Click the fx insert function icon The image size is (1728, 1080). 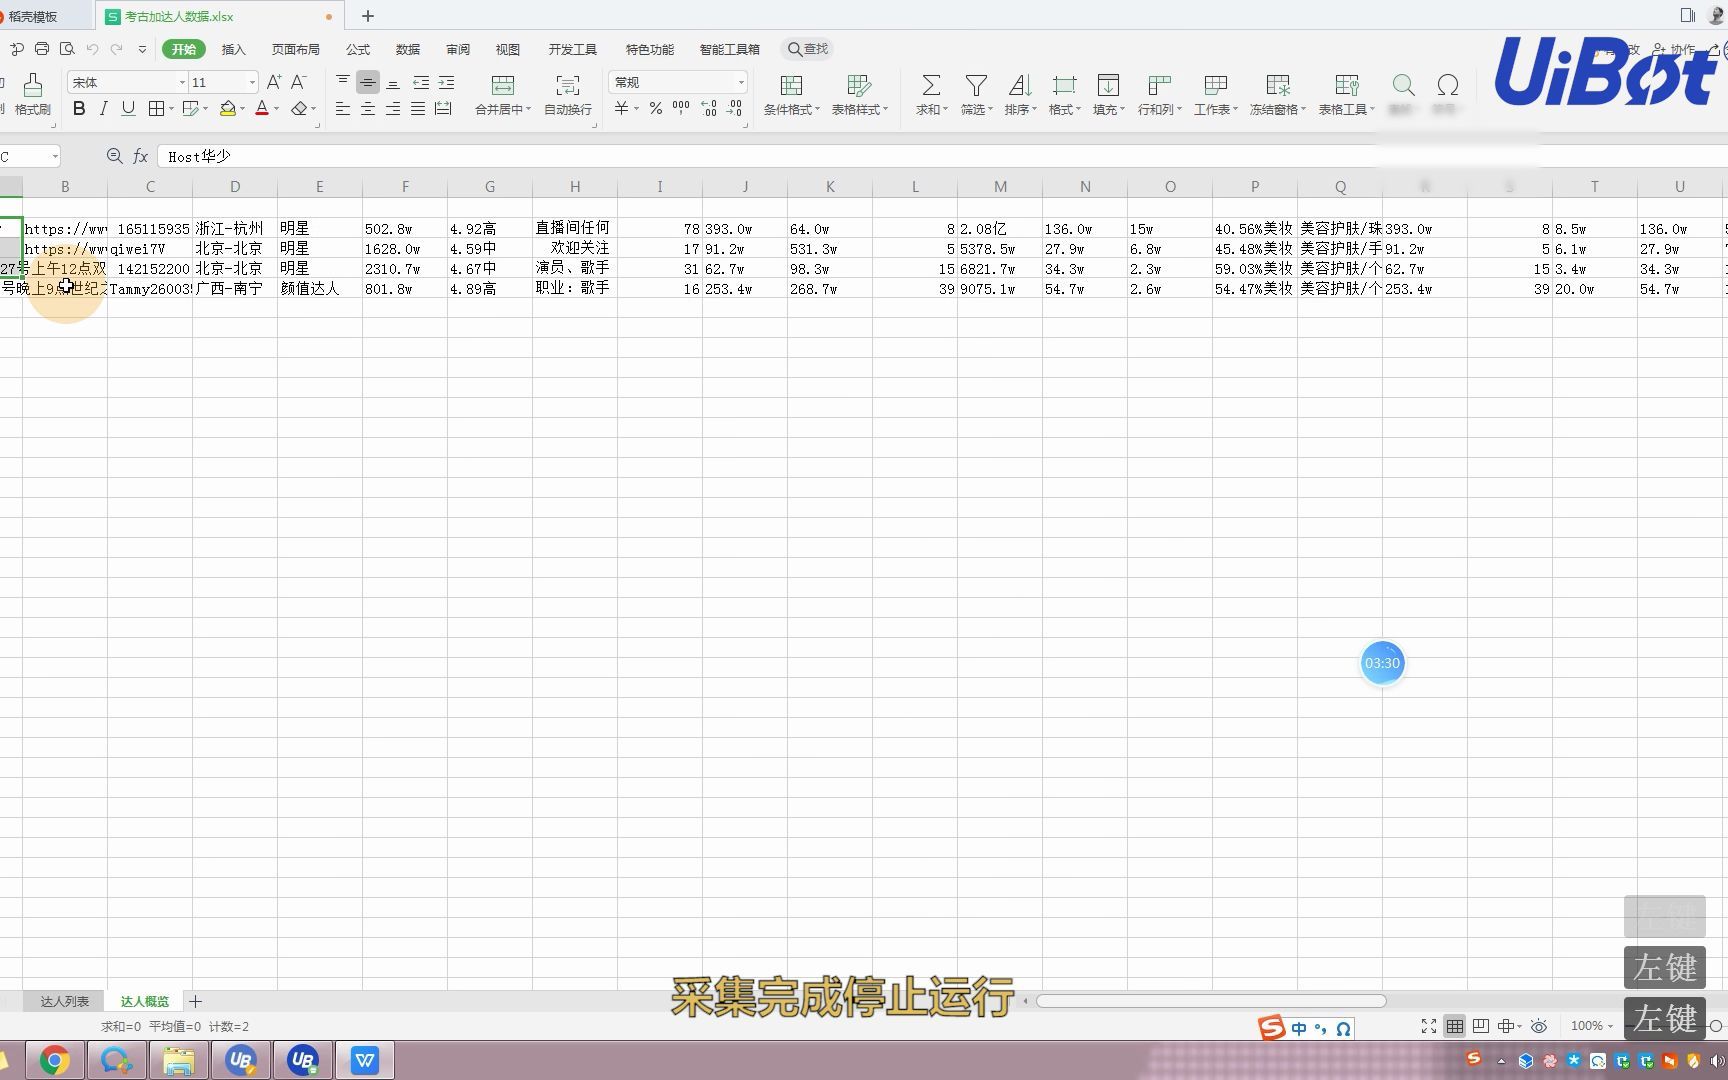point(140,156)
